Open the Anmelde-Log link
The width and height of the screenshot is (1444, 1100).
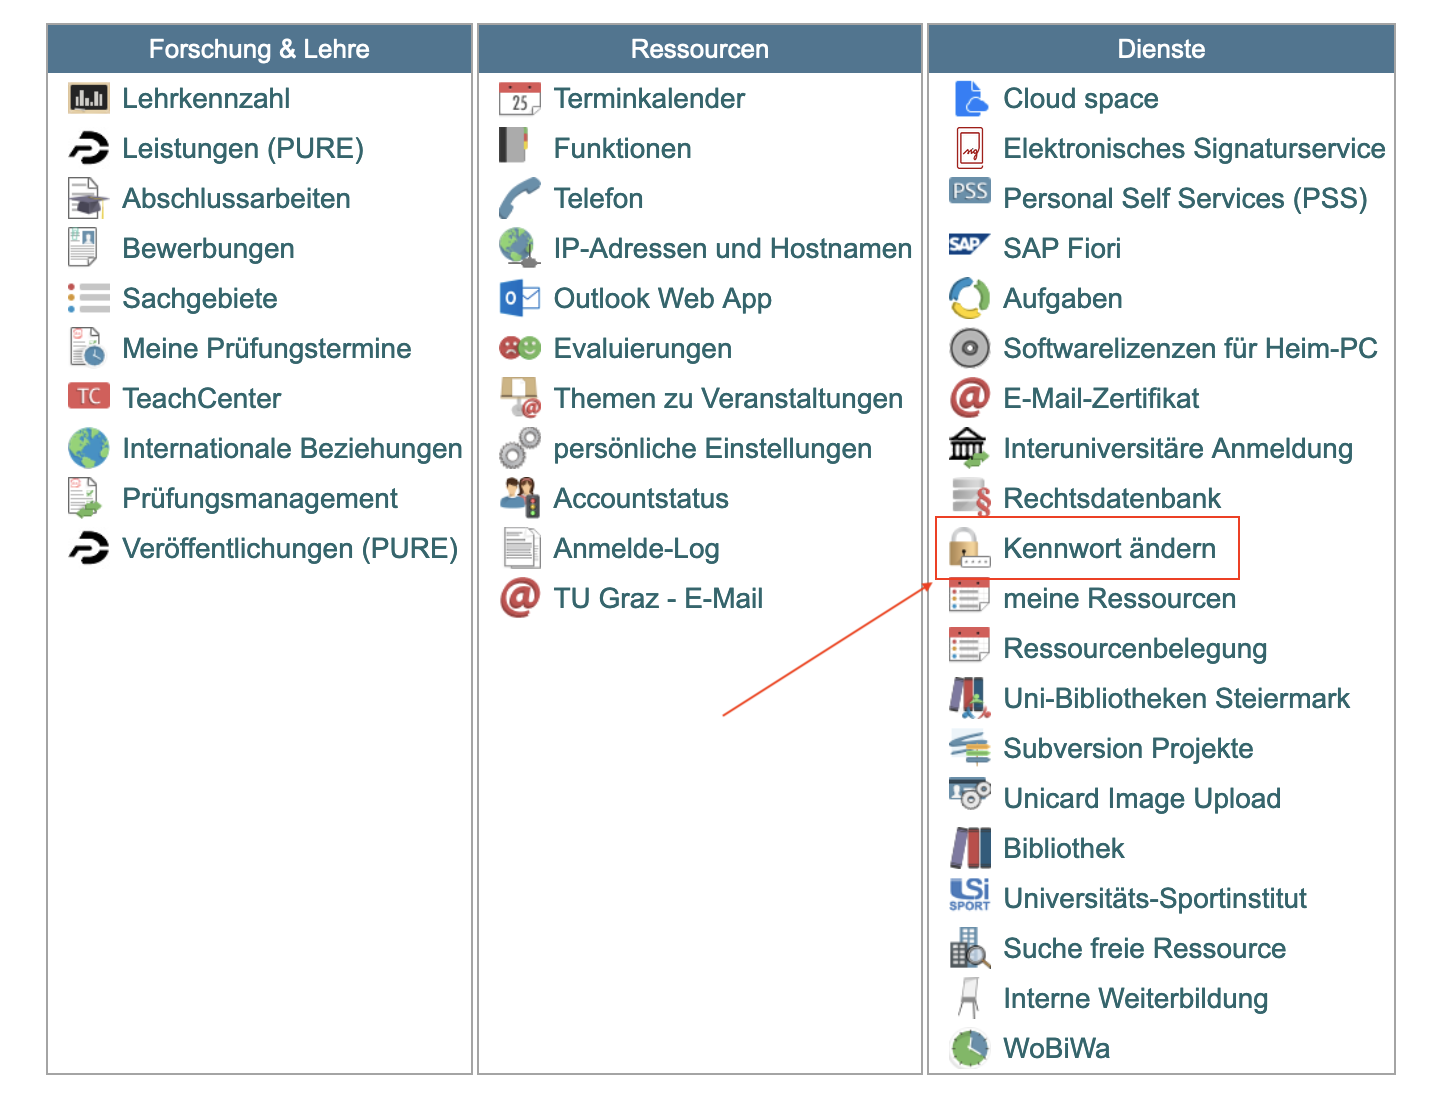coord(636,549)
